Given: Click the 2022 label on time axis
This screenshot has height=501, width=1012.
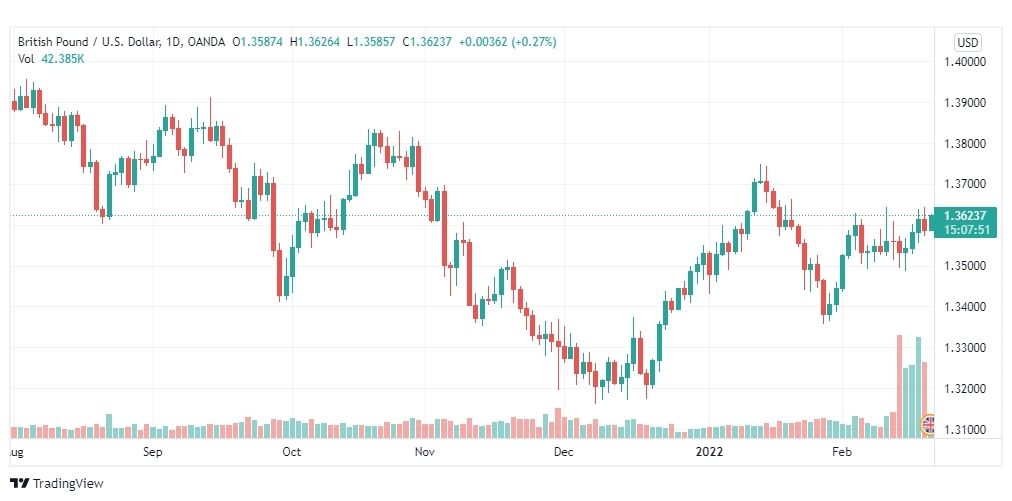Looking at the screenshot, I should tap(709, 452).
